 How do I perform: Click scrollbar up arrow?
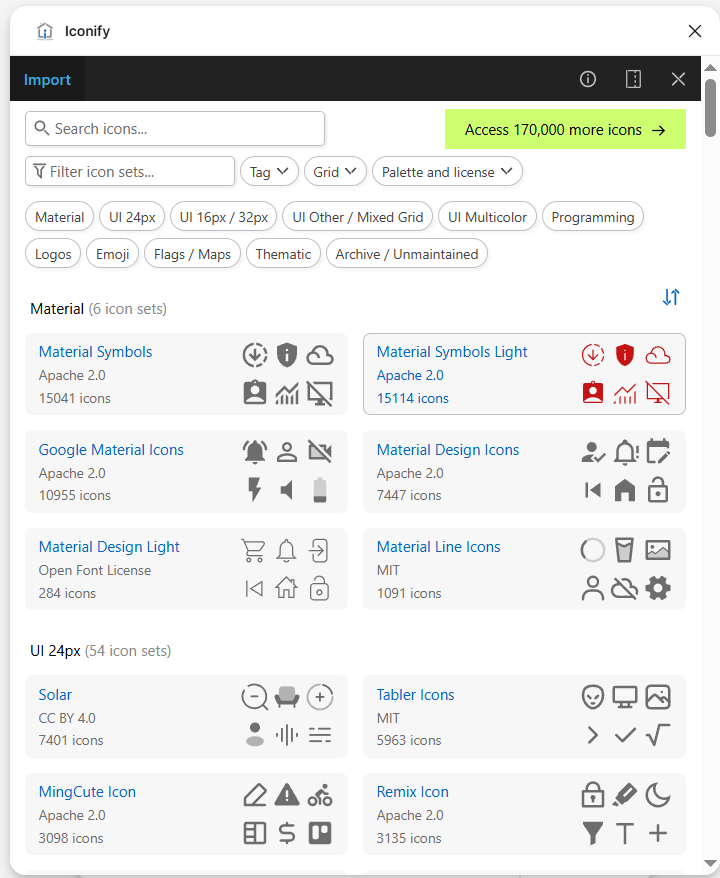tap(710, 68)
